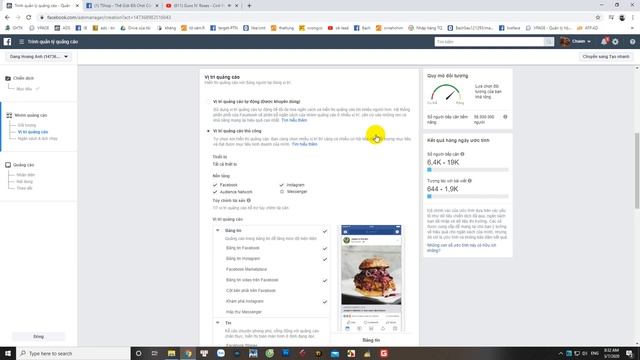This screenshot has height=360, width=640.
Task: Toggle Bảng tin Instagram placement checkmark
Action: [325, 259]
